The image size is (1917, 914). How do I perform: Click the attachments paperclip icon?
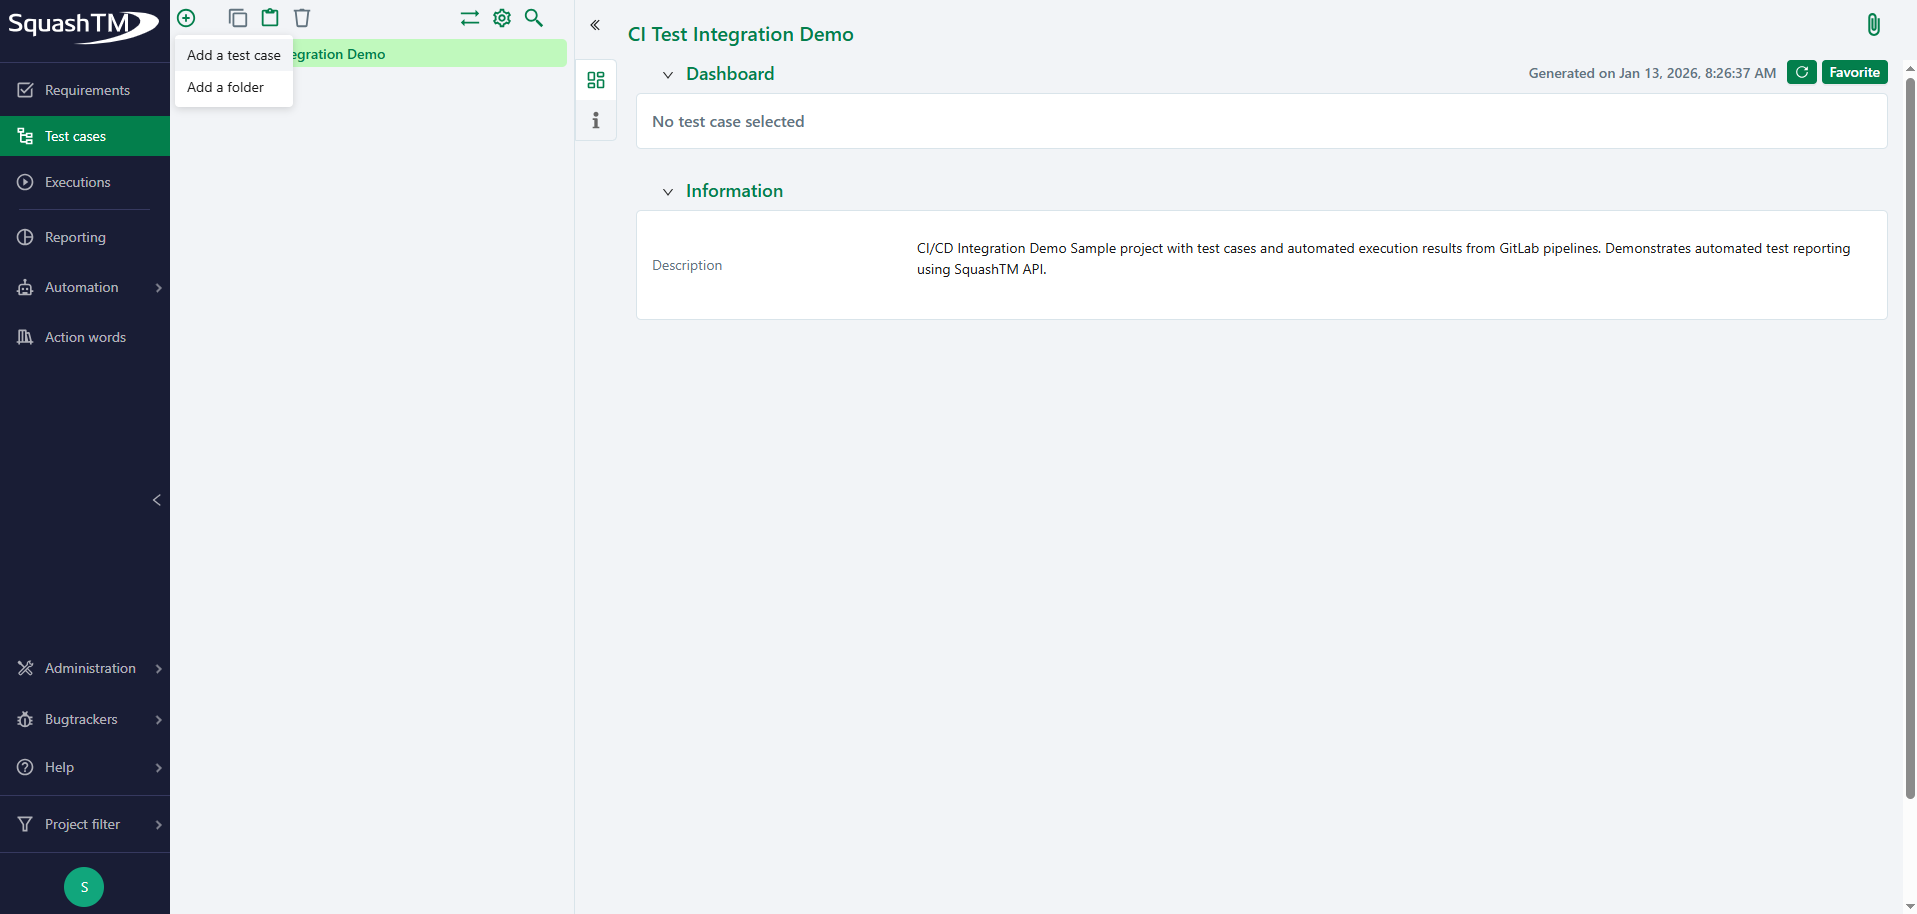[x=1874, y=24]
